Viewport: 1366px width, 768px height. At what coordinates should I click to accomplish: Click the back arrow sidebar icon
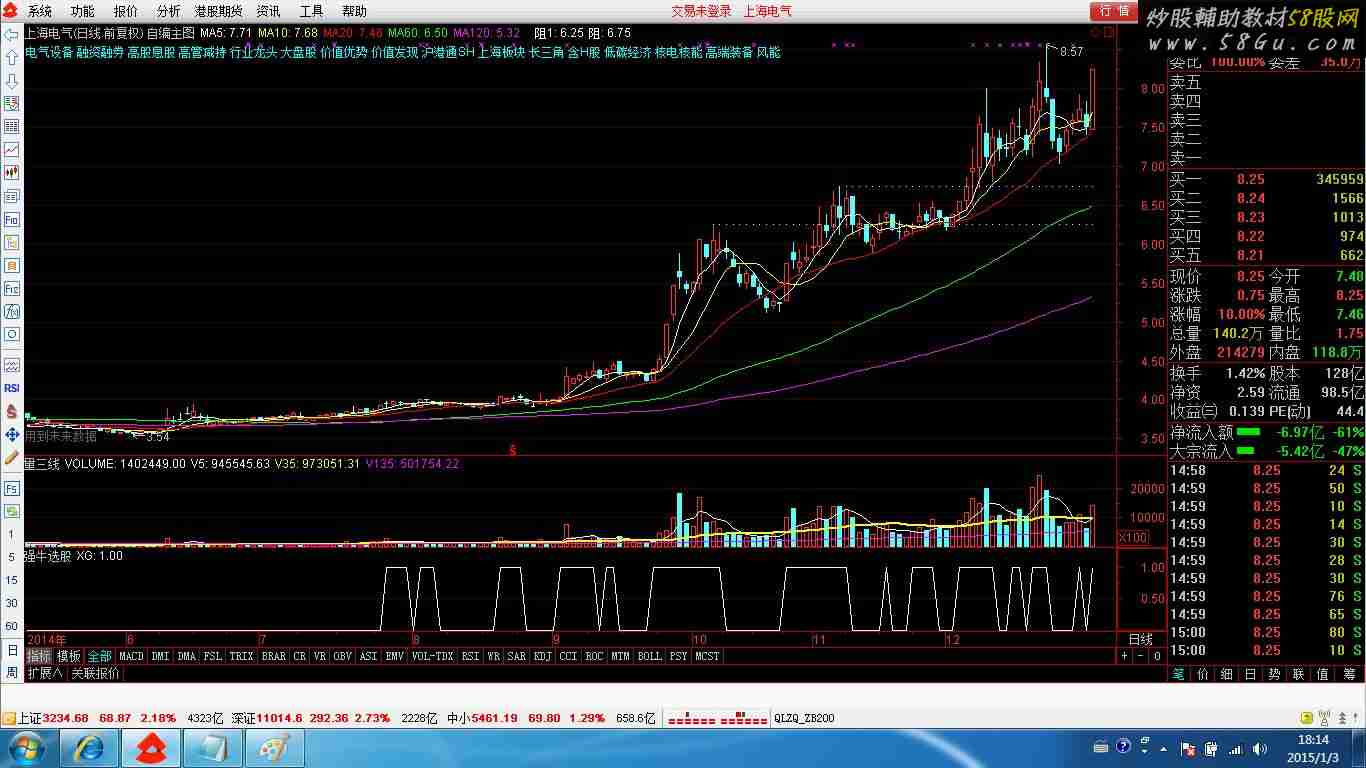[12, 35]
